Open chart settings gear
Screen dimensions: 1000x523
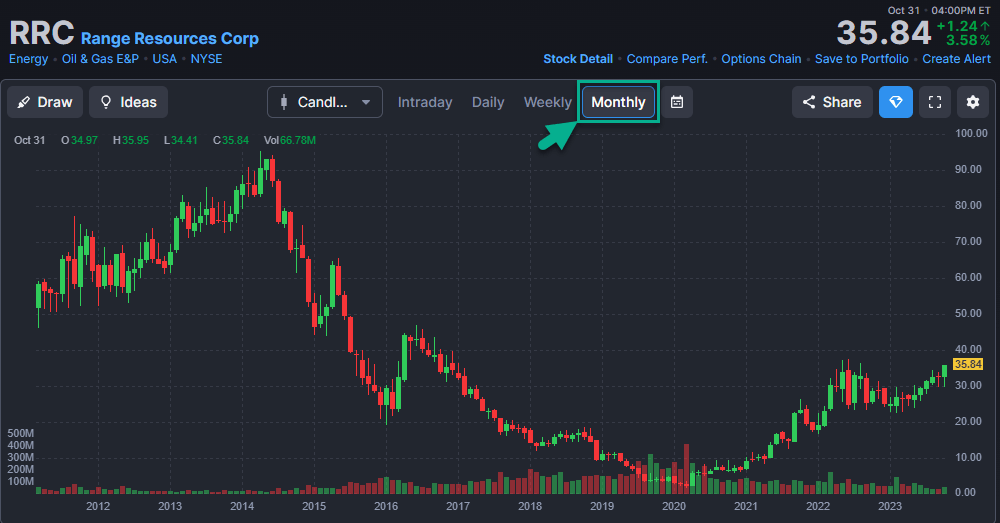973,102
